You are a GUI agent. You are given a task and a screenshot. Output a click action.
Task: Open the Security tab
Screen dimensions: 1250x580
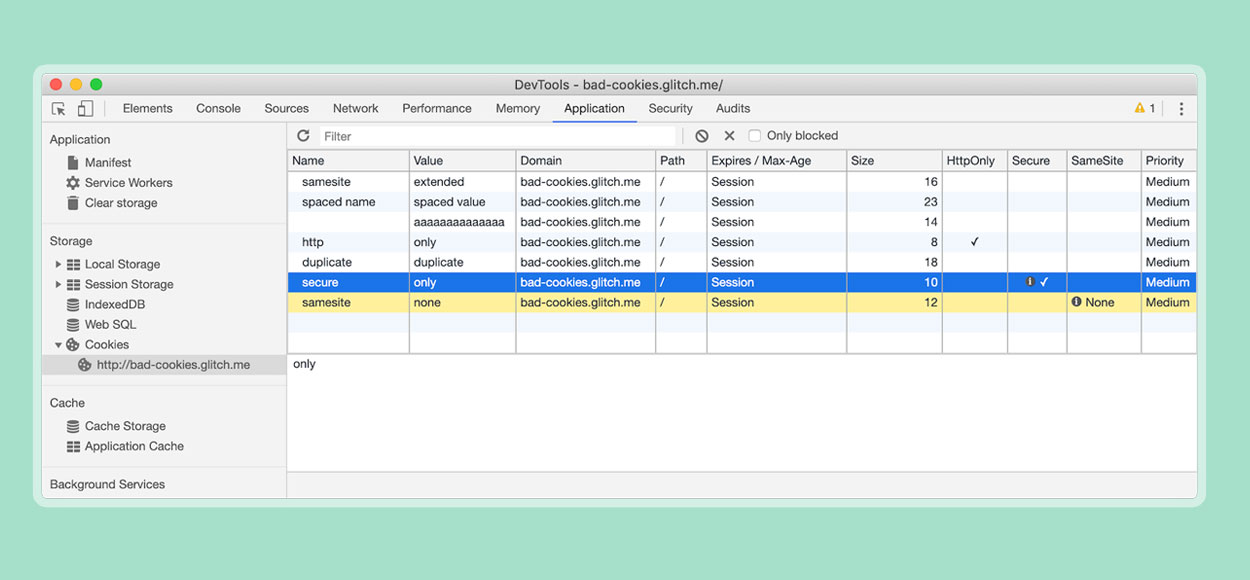pyautogui.click(x=670, y=109)
